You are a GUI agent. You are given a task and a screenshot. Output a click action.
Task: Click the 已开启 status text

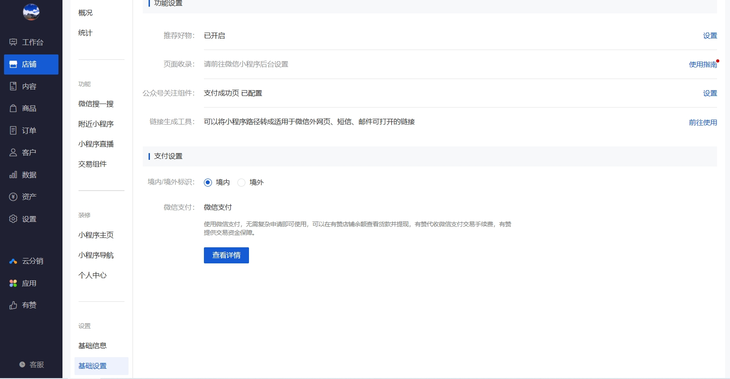[x=214, y=36]
